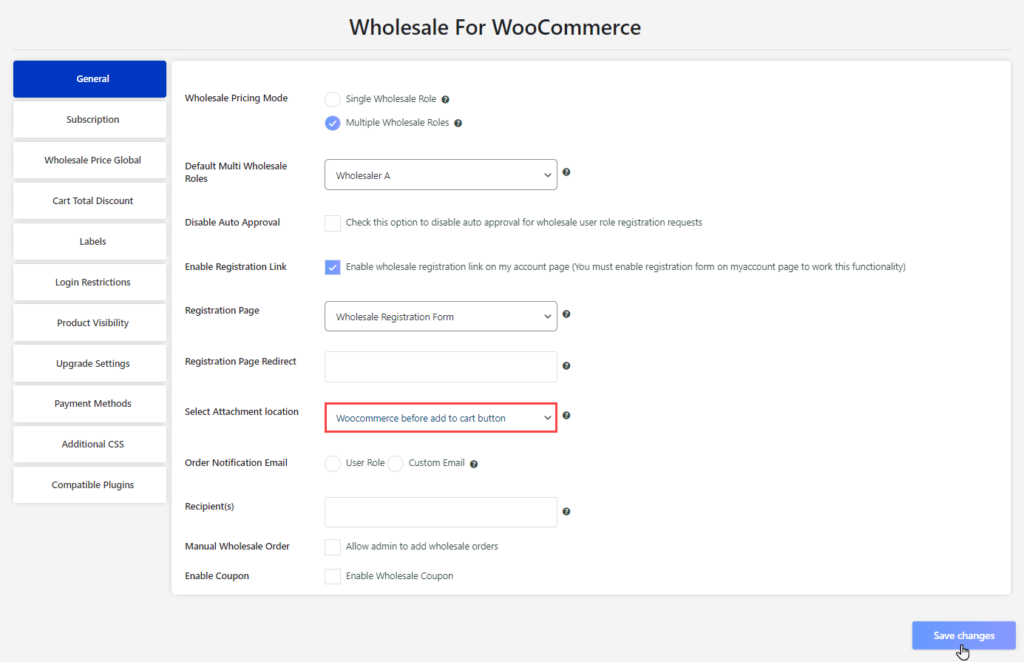Uncheck Enable Registration Link checkbox
Viewport: 1024px width, 662px height.
[332, 267]
